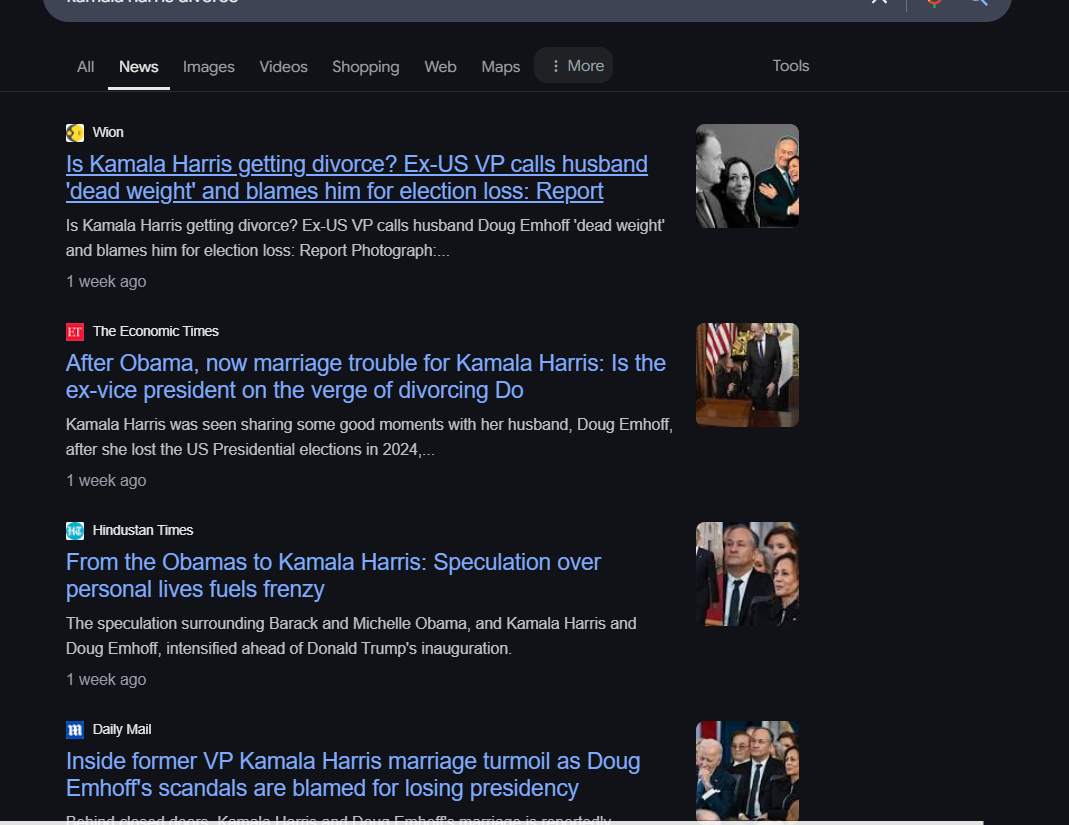Click the magnifier search icon
This screenshot has height=825, width=1069.
978,2
